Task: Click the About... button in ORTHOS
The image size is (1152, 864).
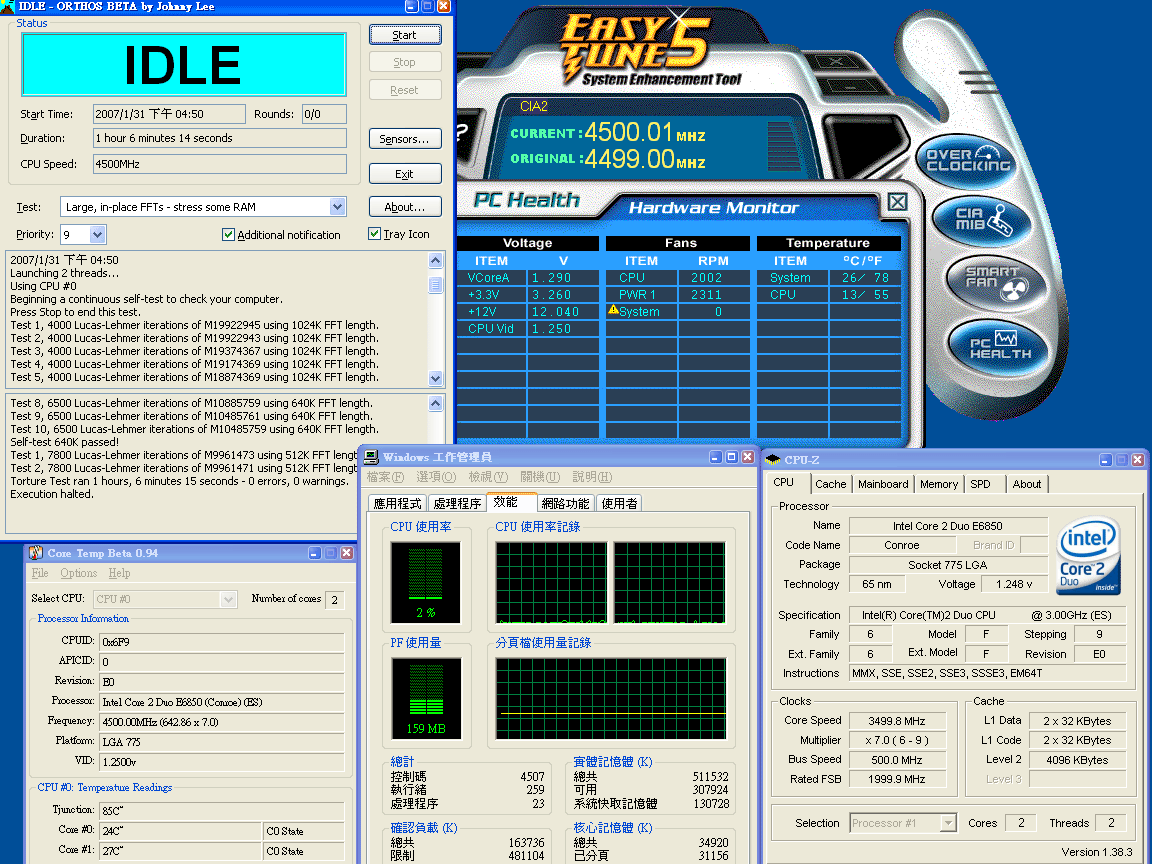Action: pos(405,206)
